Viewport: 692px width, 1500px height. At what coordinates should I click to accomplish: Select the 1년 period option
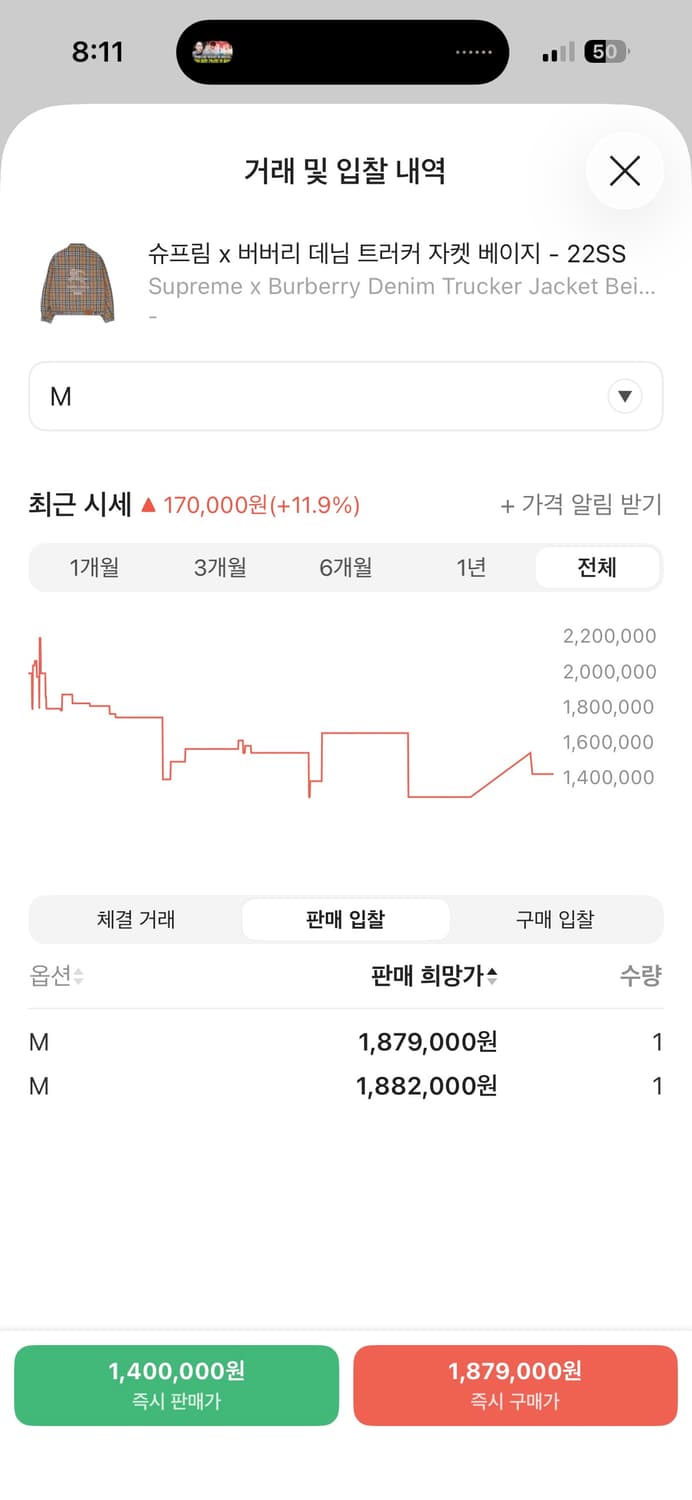472,567
